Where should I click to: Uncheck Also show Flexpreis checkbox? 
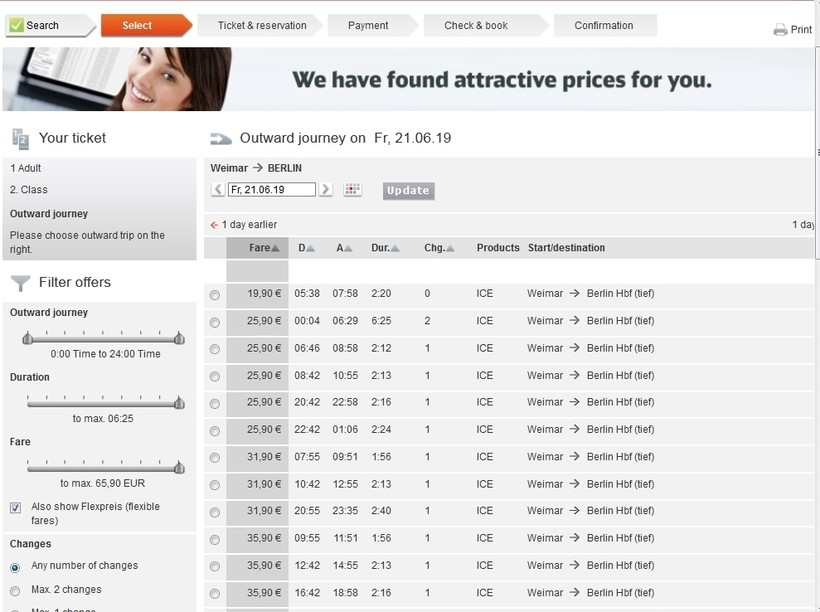click(16, 508)
